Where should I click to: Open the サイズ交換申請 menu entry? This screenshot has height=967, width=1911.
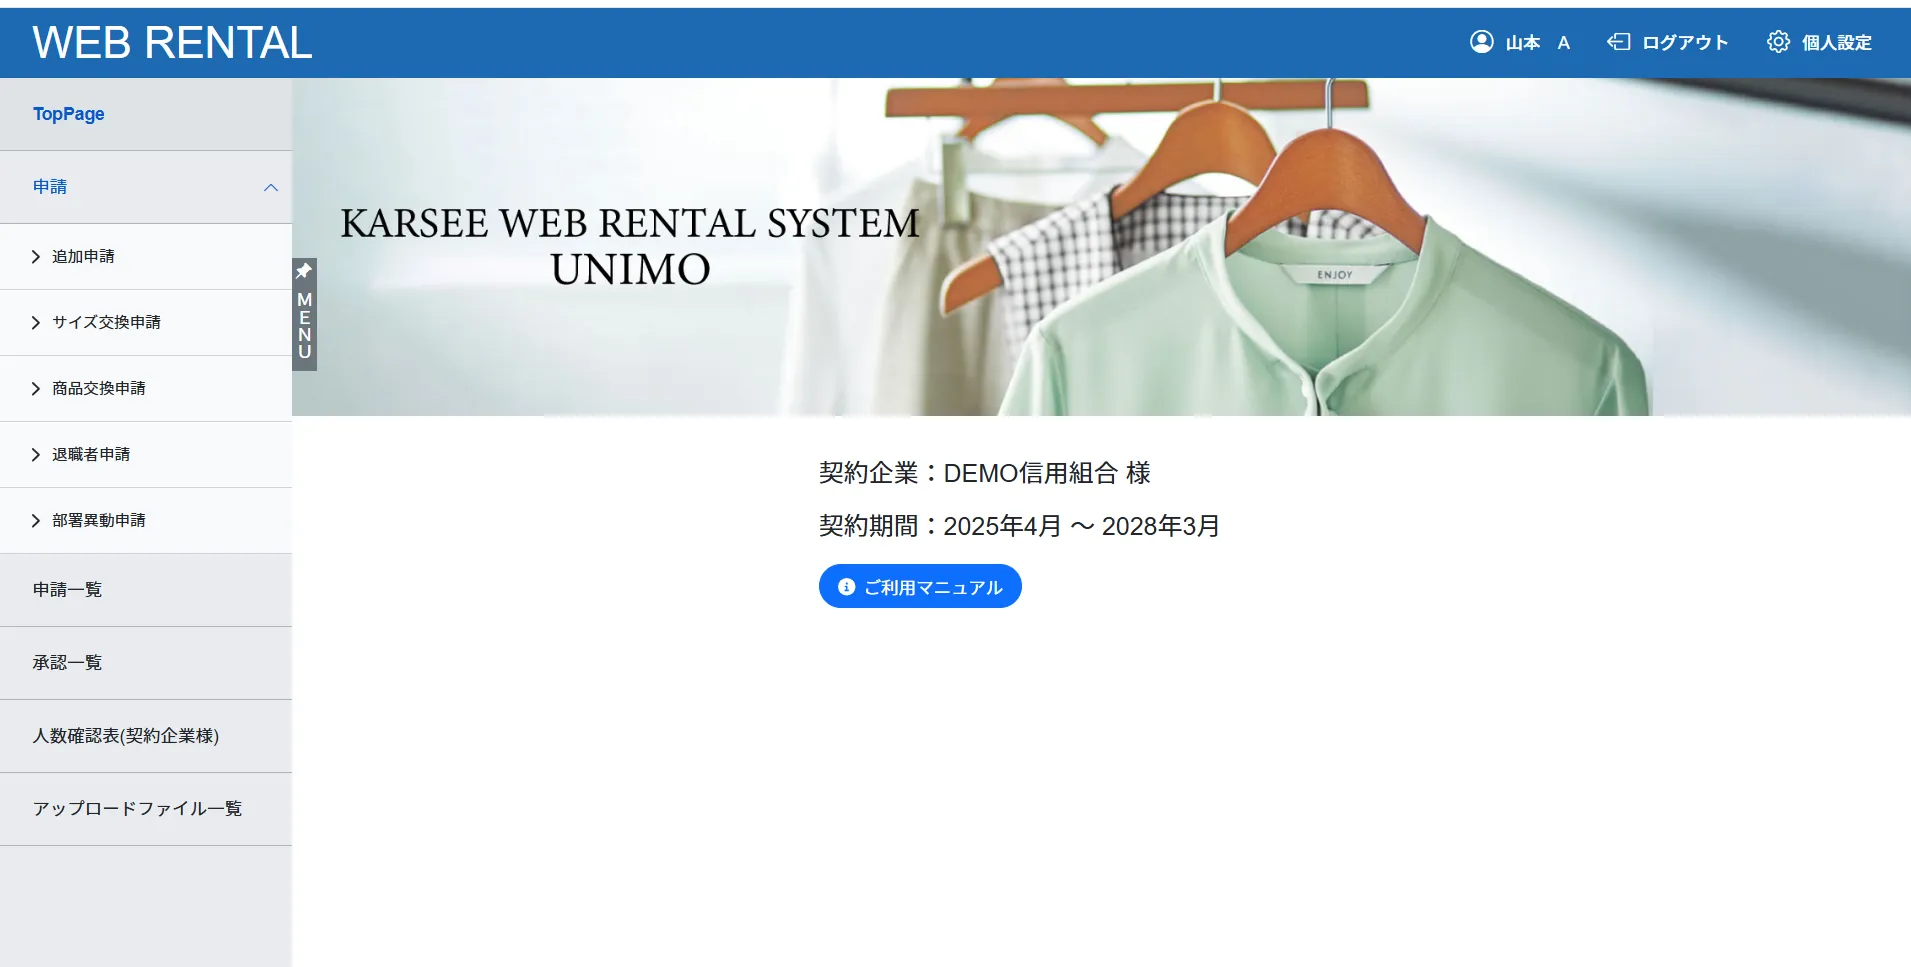tap(146, 323)
